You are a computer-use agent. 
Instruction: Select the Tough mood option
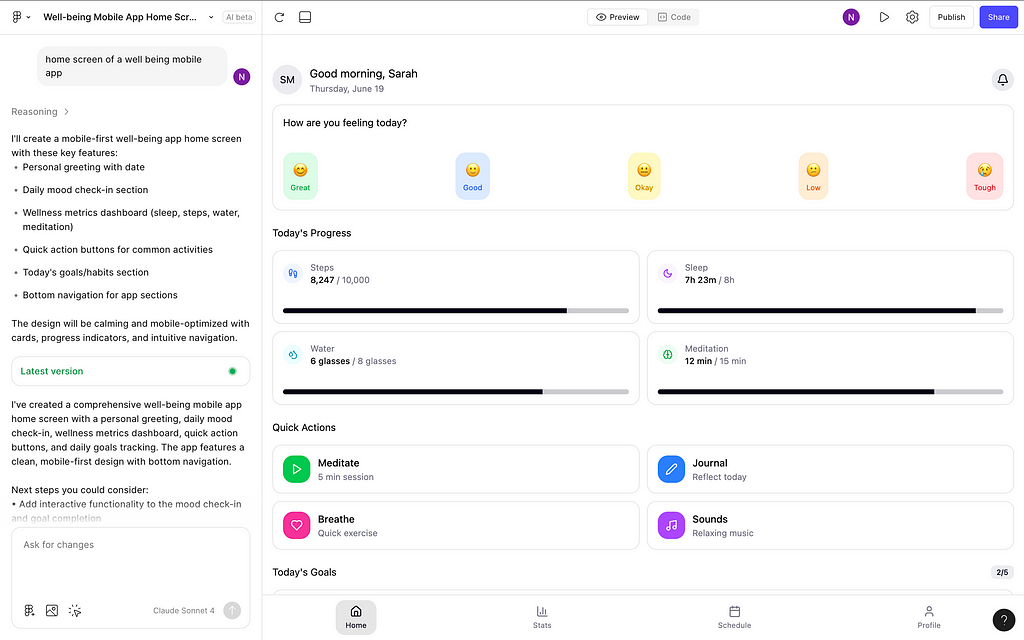pos(985,176)
